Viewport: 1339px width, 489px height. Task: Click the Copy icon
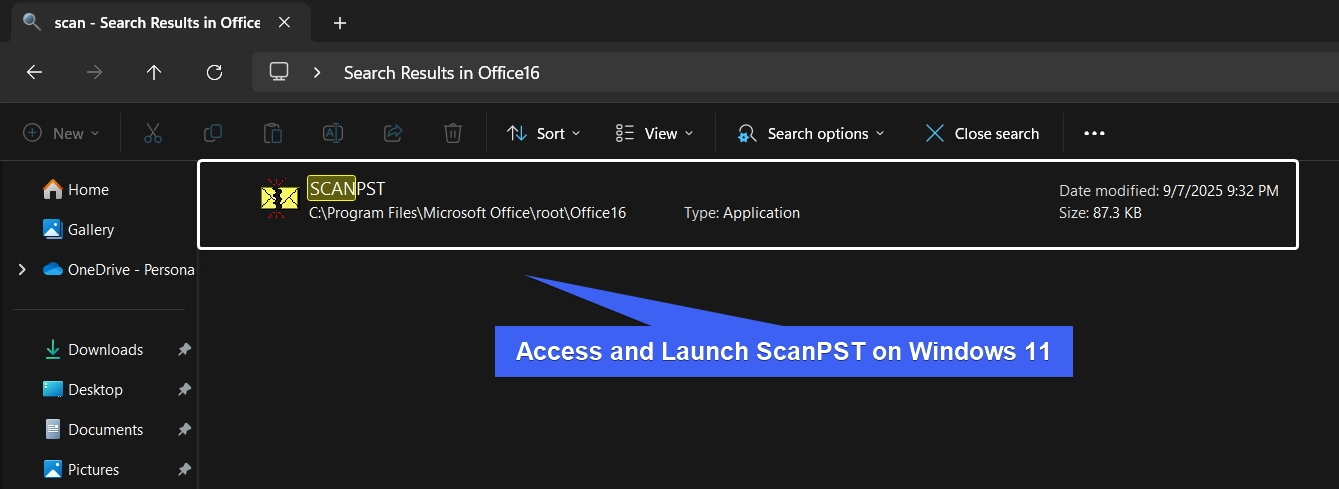[212, 133]
